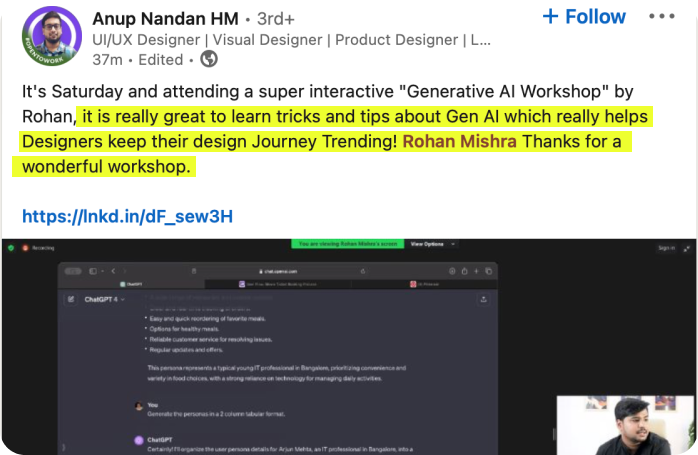This screenshot has width=698, height=455.
Task: Click the green shield security icon
Action: (9, 247)
